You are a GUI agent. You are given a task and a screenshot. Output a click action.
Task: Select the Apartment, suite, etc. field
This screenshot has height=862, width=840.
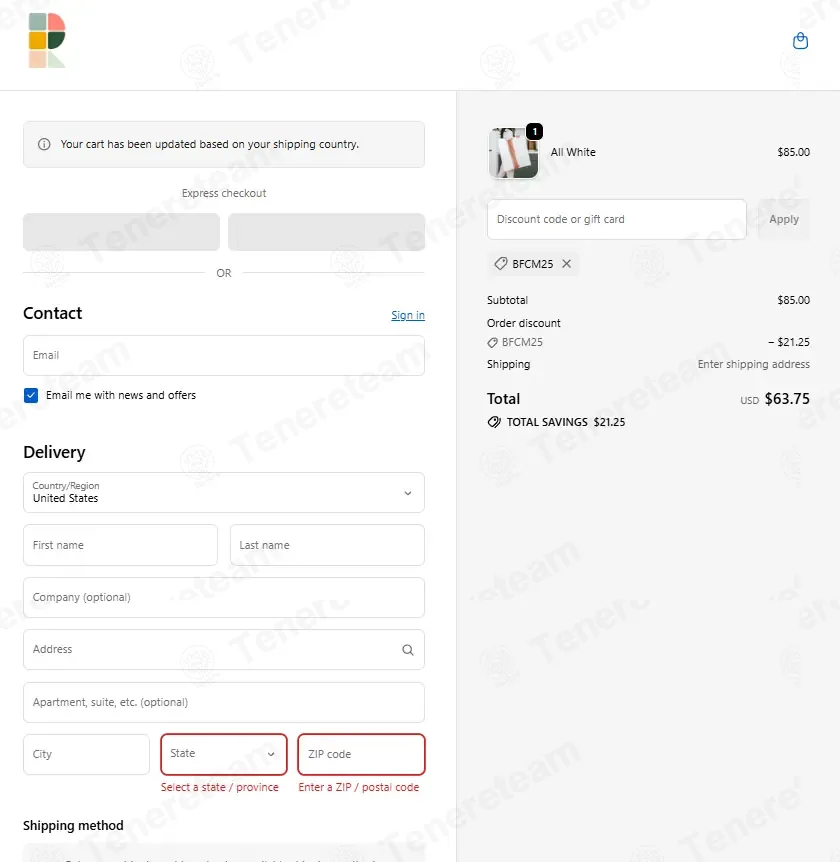tap(224, 702)
